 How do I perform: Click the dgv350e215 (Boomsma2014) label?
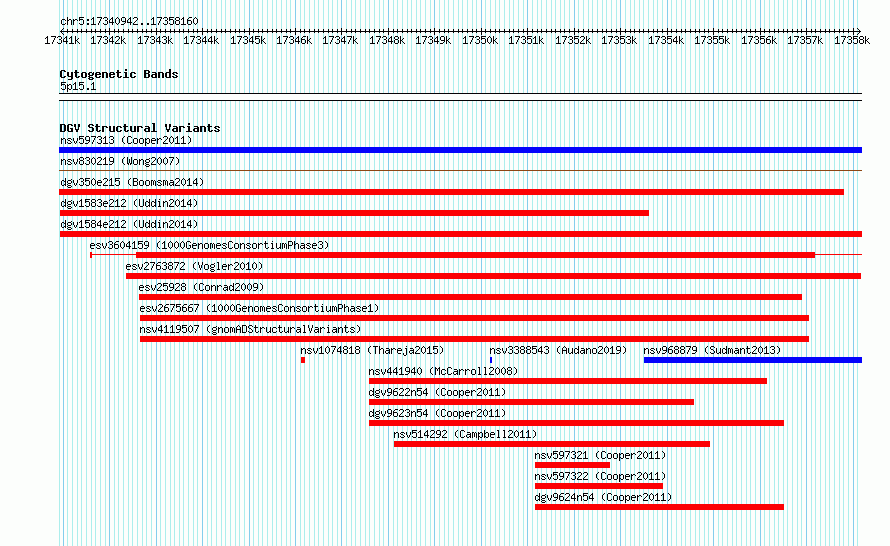[132, 182]
